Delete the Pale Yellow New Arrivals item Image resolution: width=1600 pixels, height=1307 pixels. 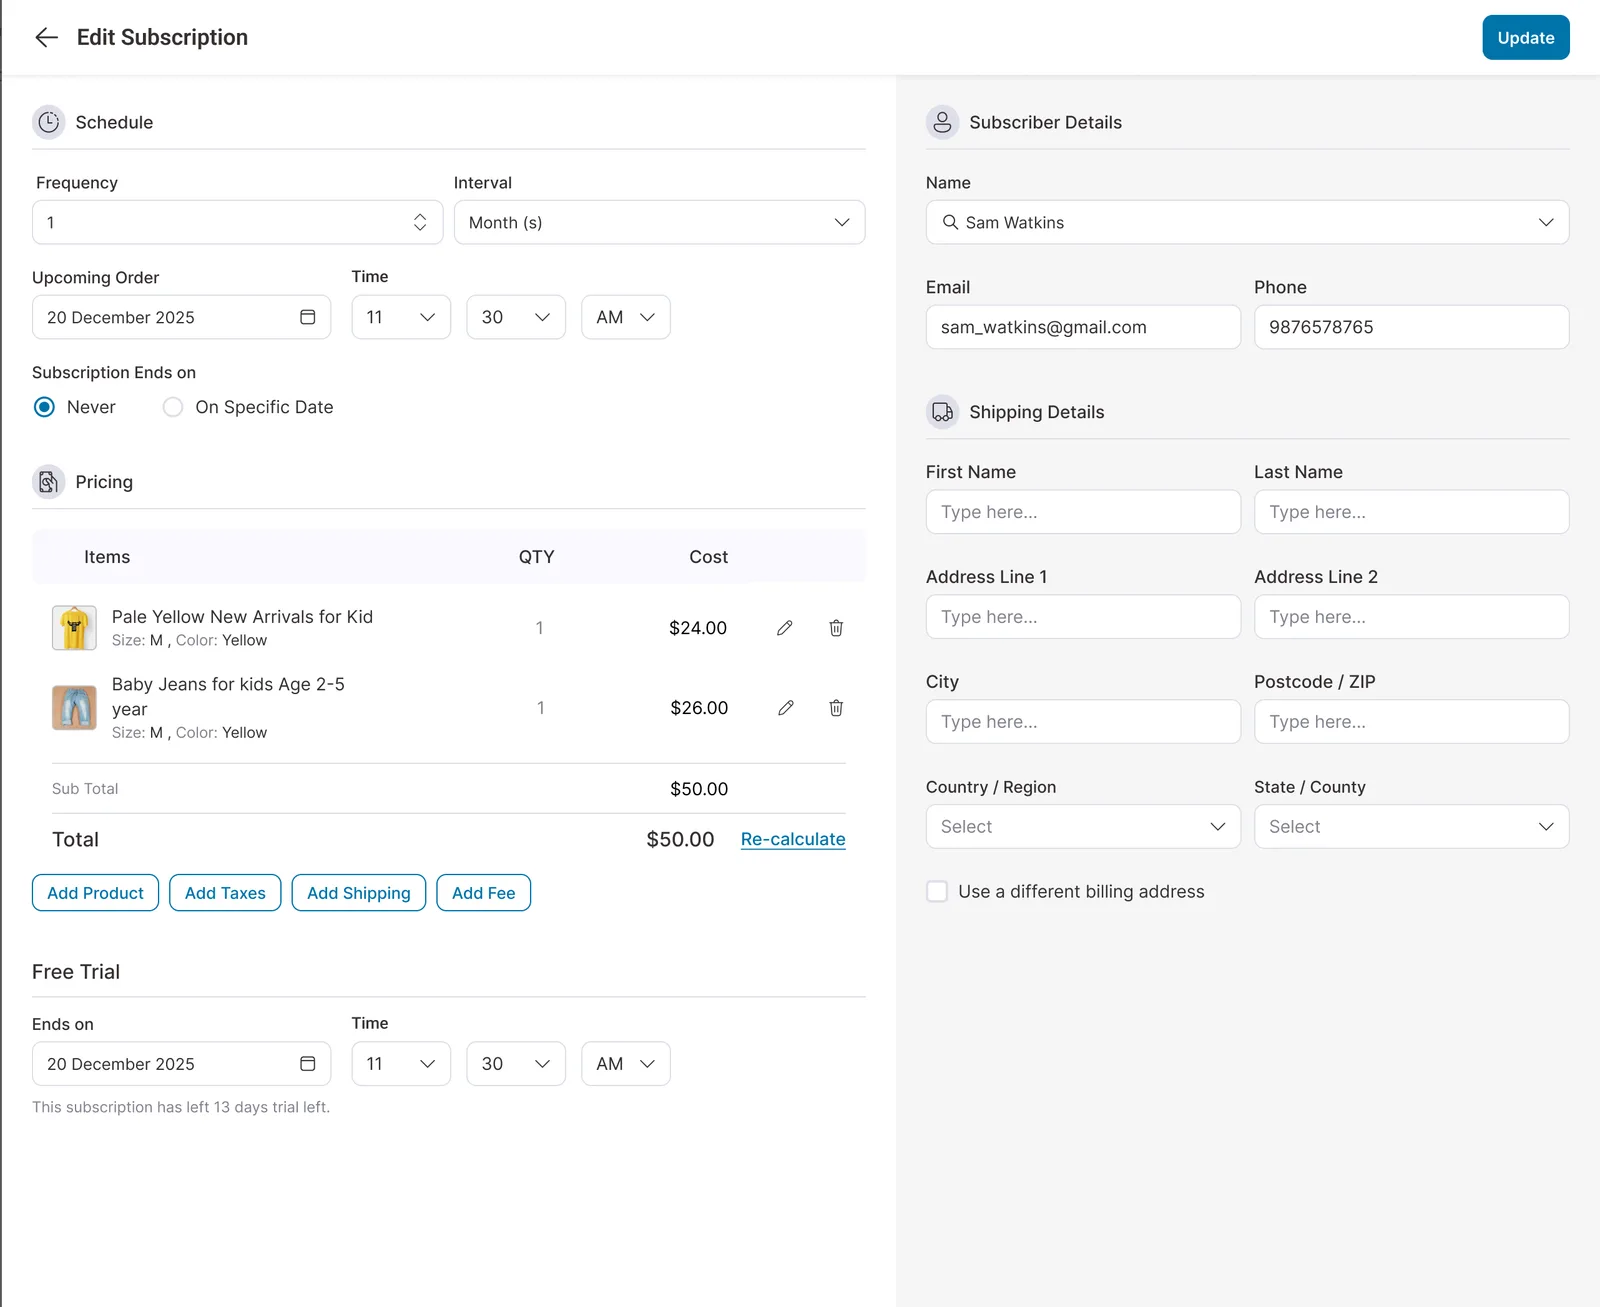tap(836, 628)
